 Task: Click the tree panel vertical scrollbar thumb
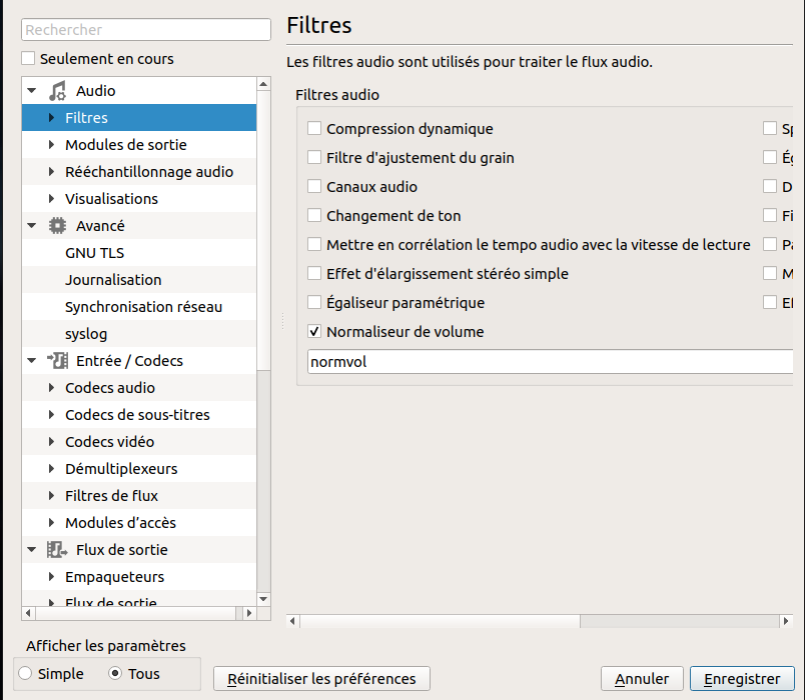[x=263, y=231]
